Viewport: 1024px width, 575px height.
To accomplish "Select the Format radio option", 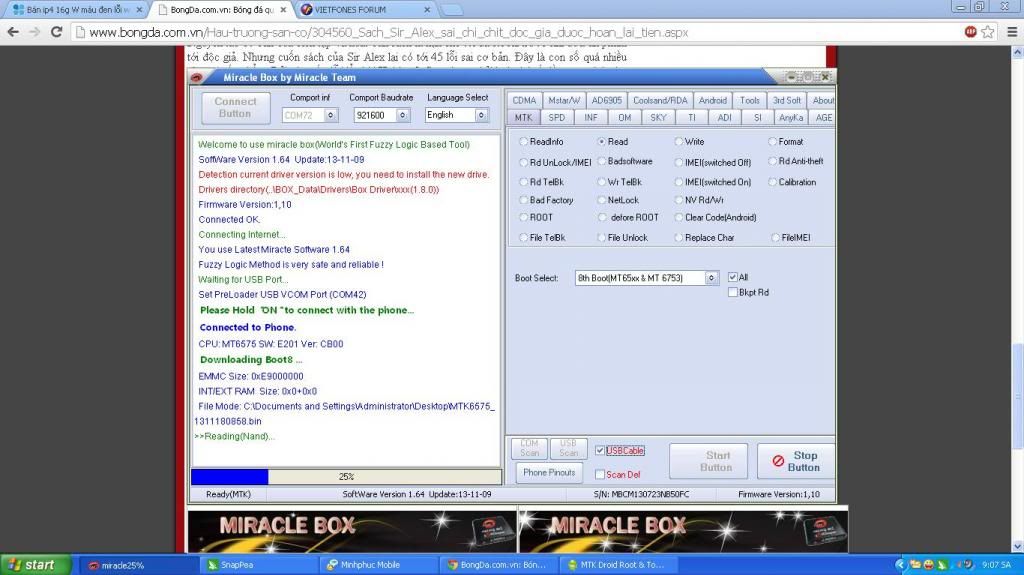I will 773,142.
